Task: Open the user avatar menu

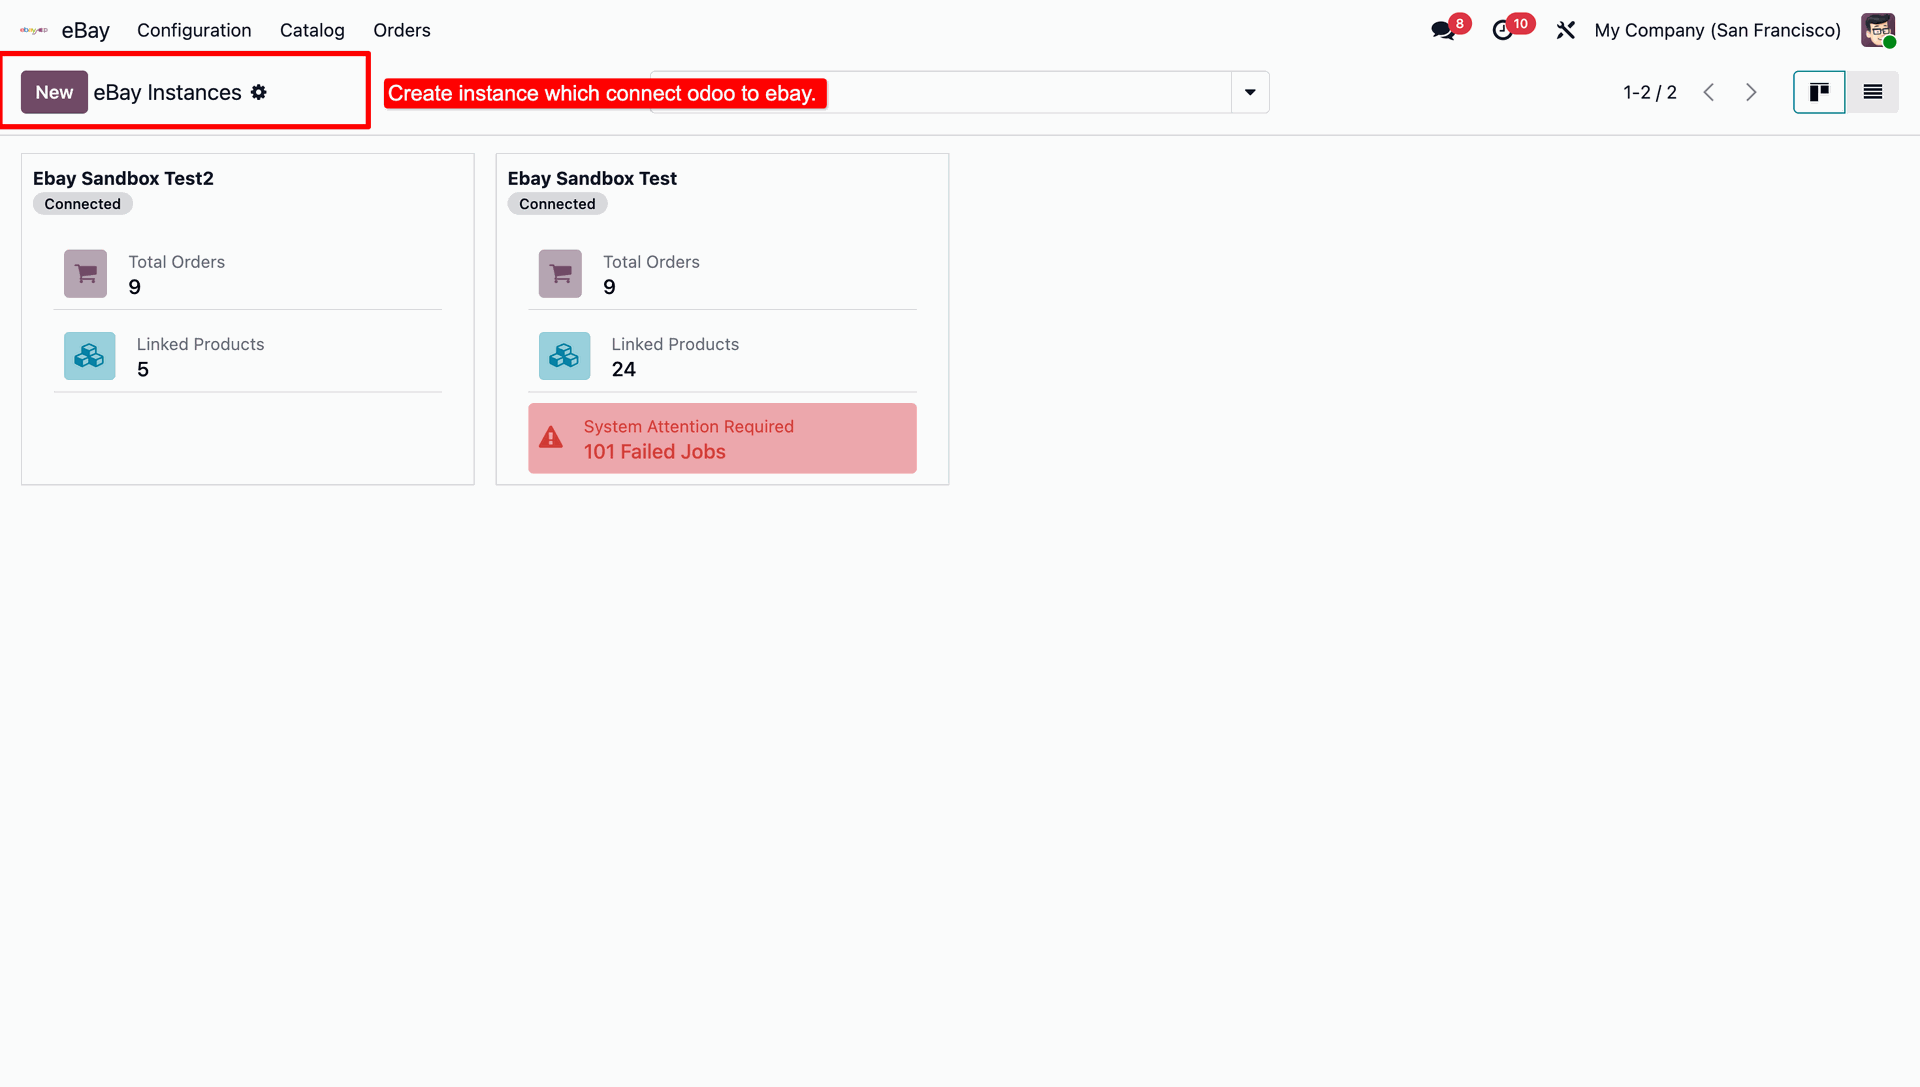Action: point(1878,30)
